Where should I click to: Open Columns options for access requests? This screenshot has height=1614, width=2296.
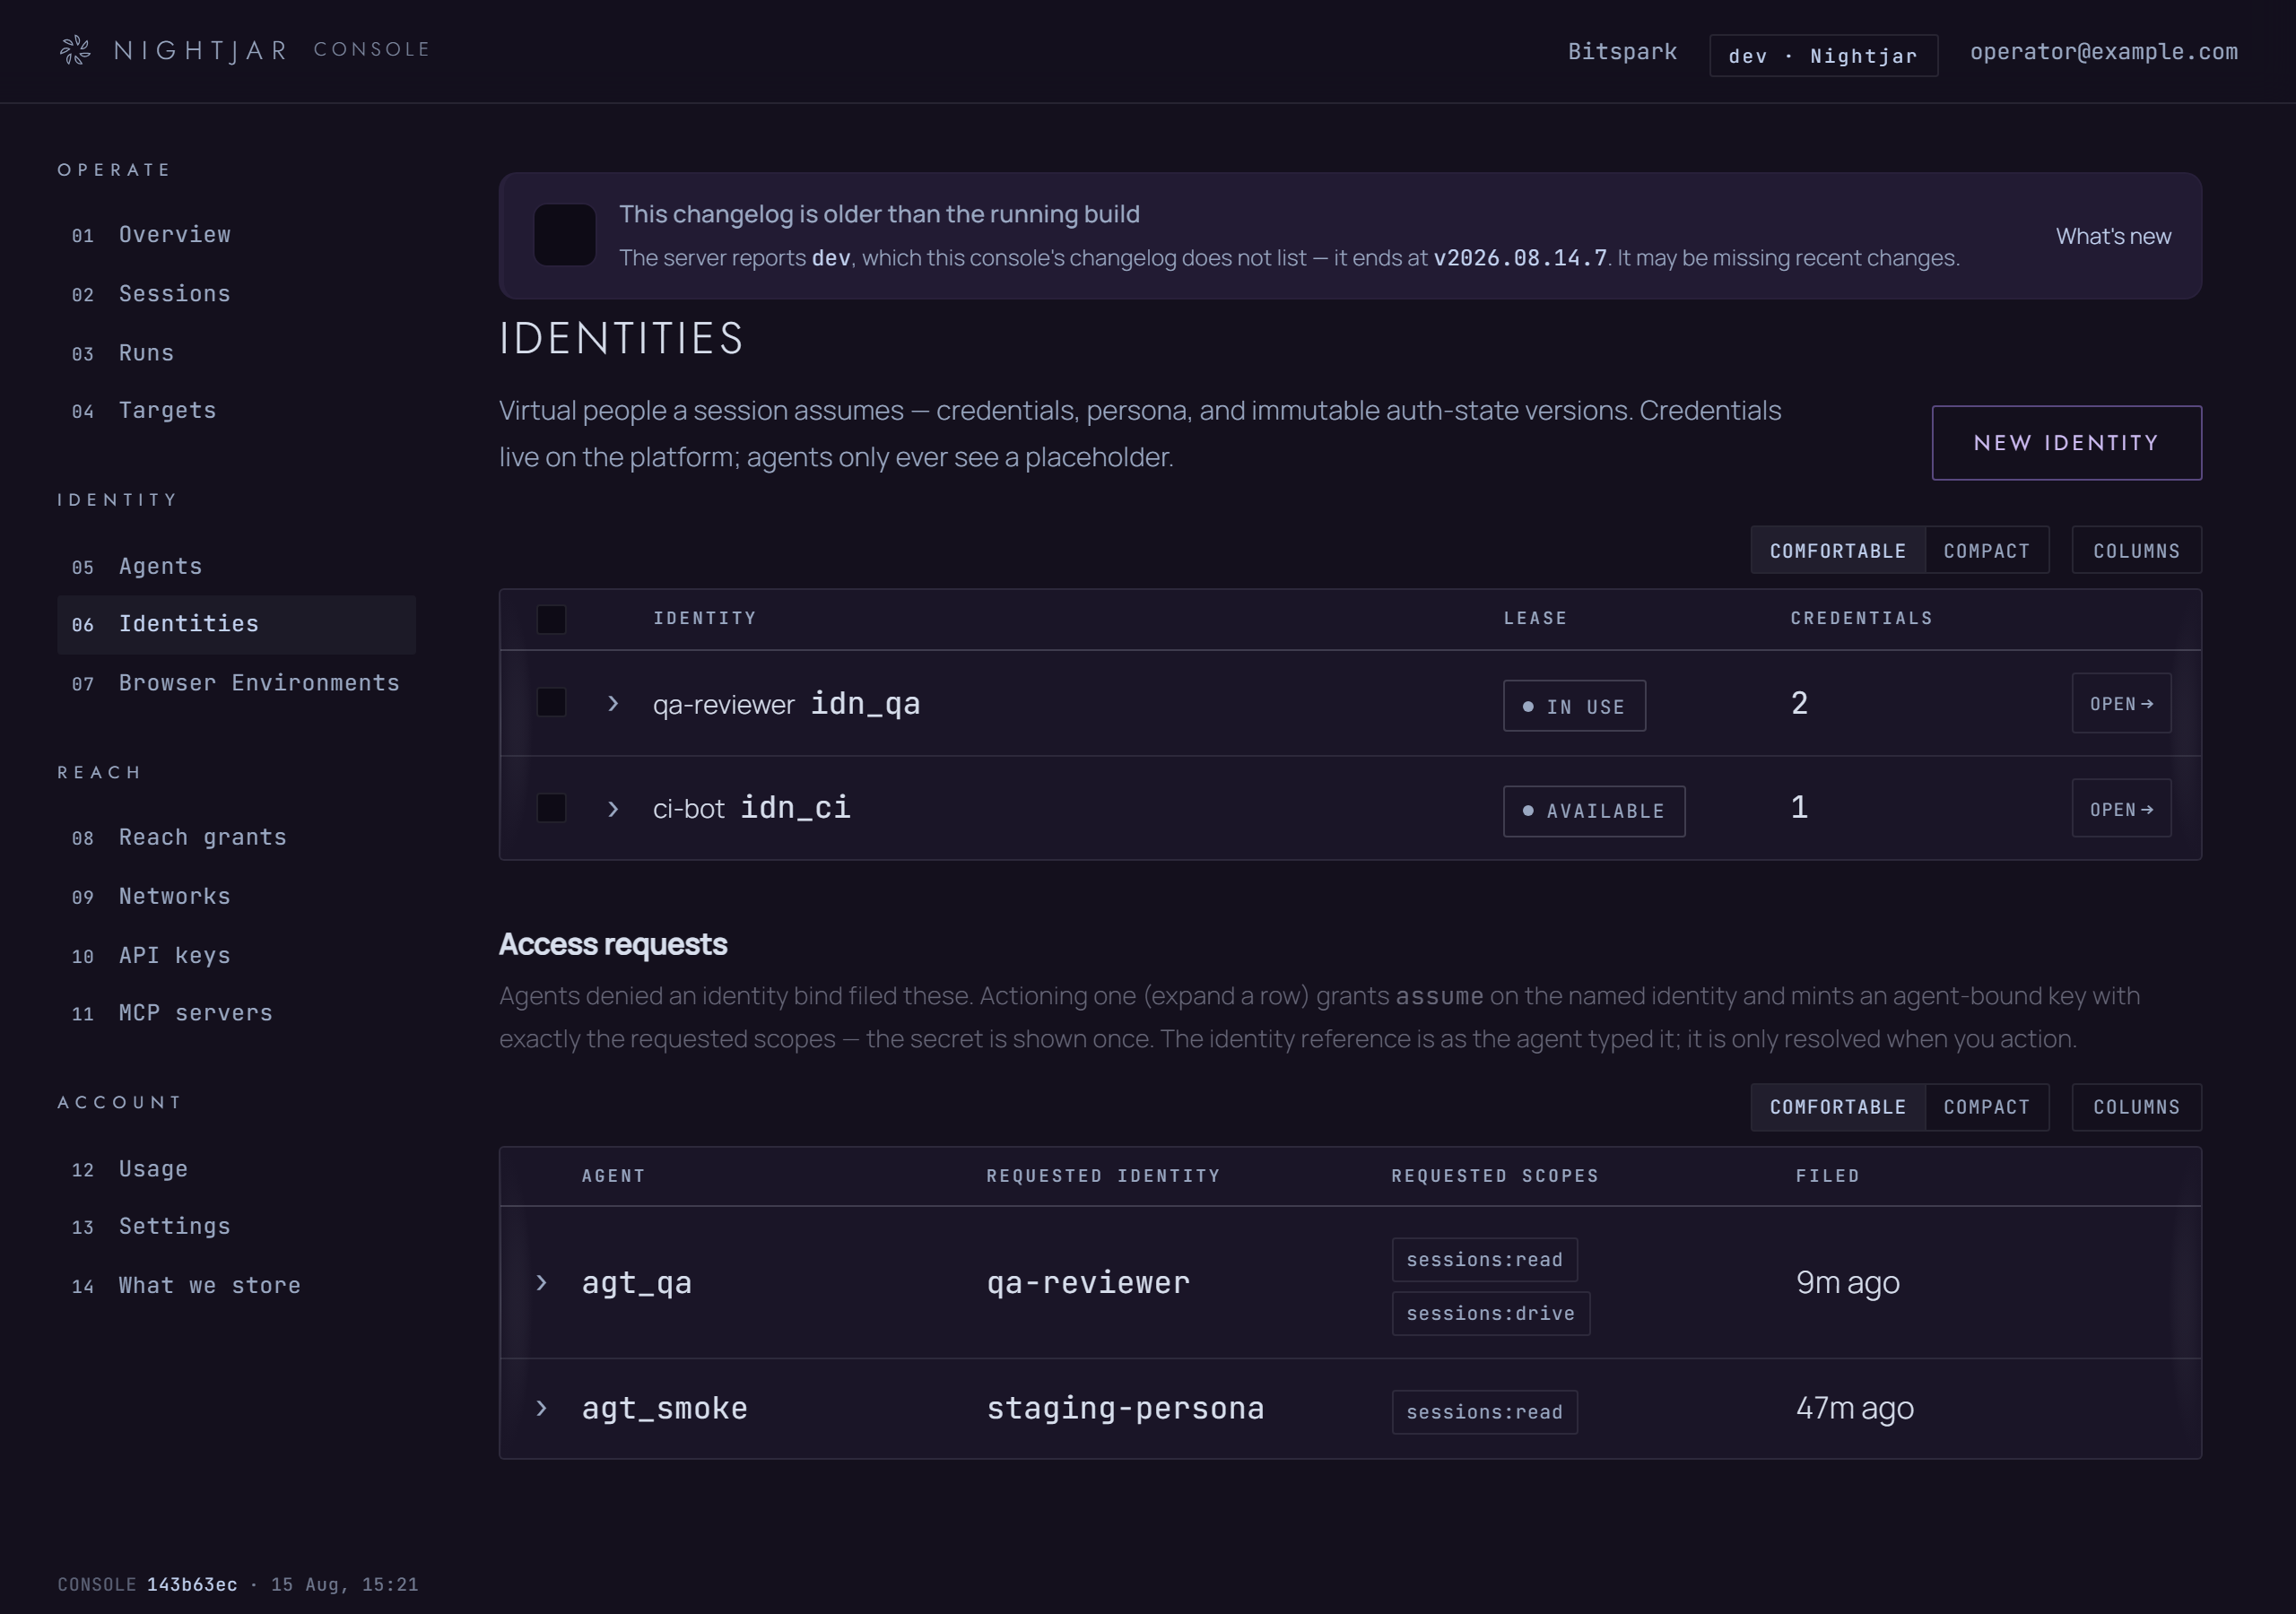[x=2136, y=1107]
